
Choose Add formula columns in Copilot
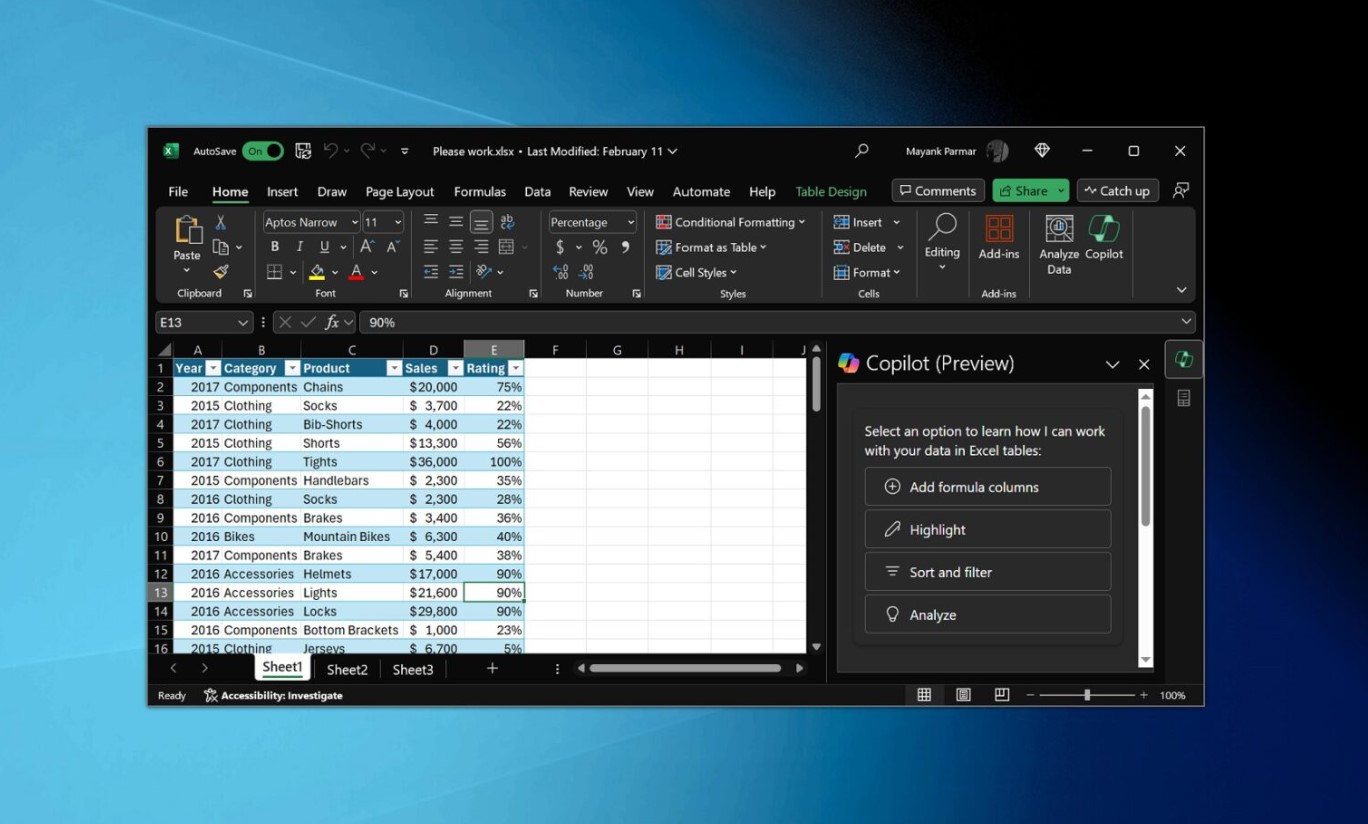987,487
